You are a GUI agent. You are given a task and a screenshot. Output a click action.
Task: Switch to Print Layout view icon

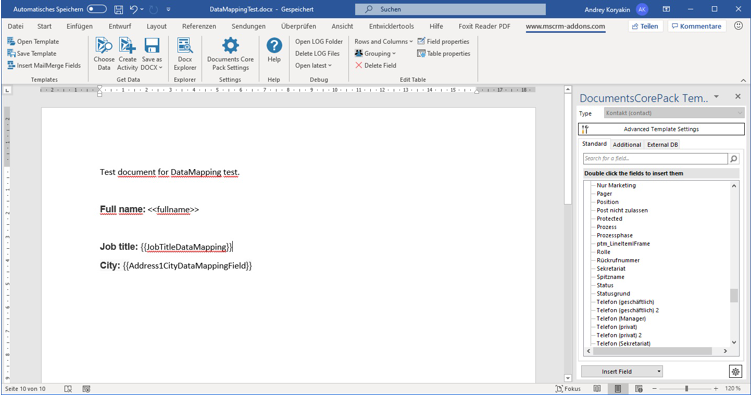618,389
